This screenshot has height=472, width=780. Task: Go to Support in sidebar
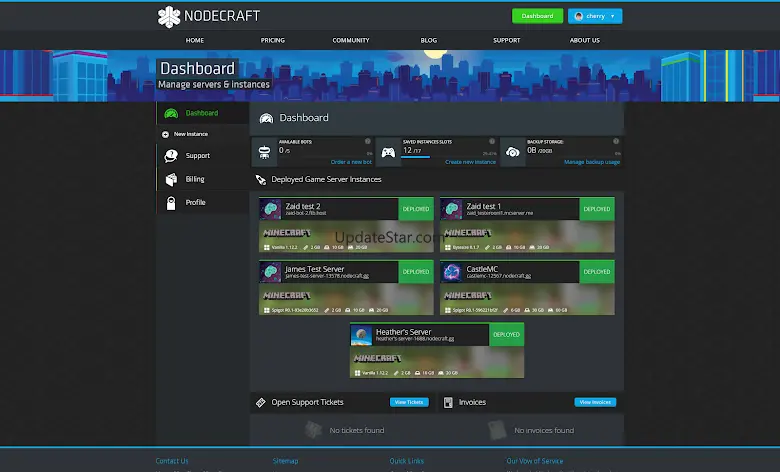coord(197,156)
